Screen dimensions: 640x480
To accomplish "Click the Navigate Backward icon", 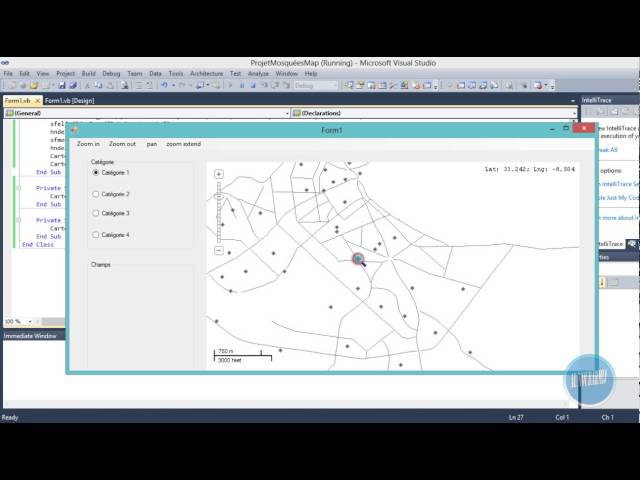I will 199,85.
